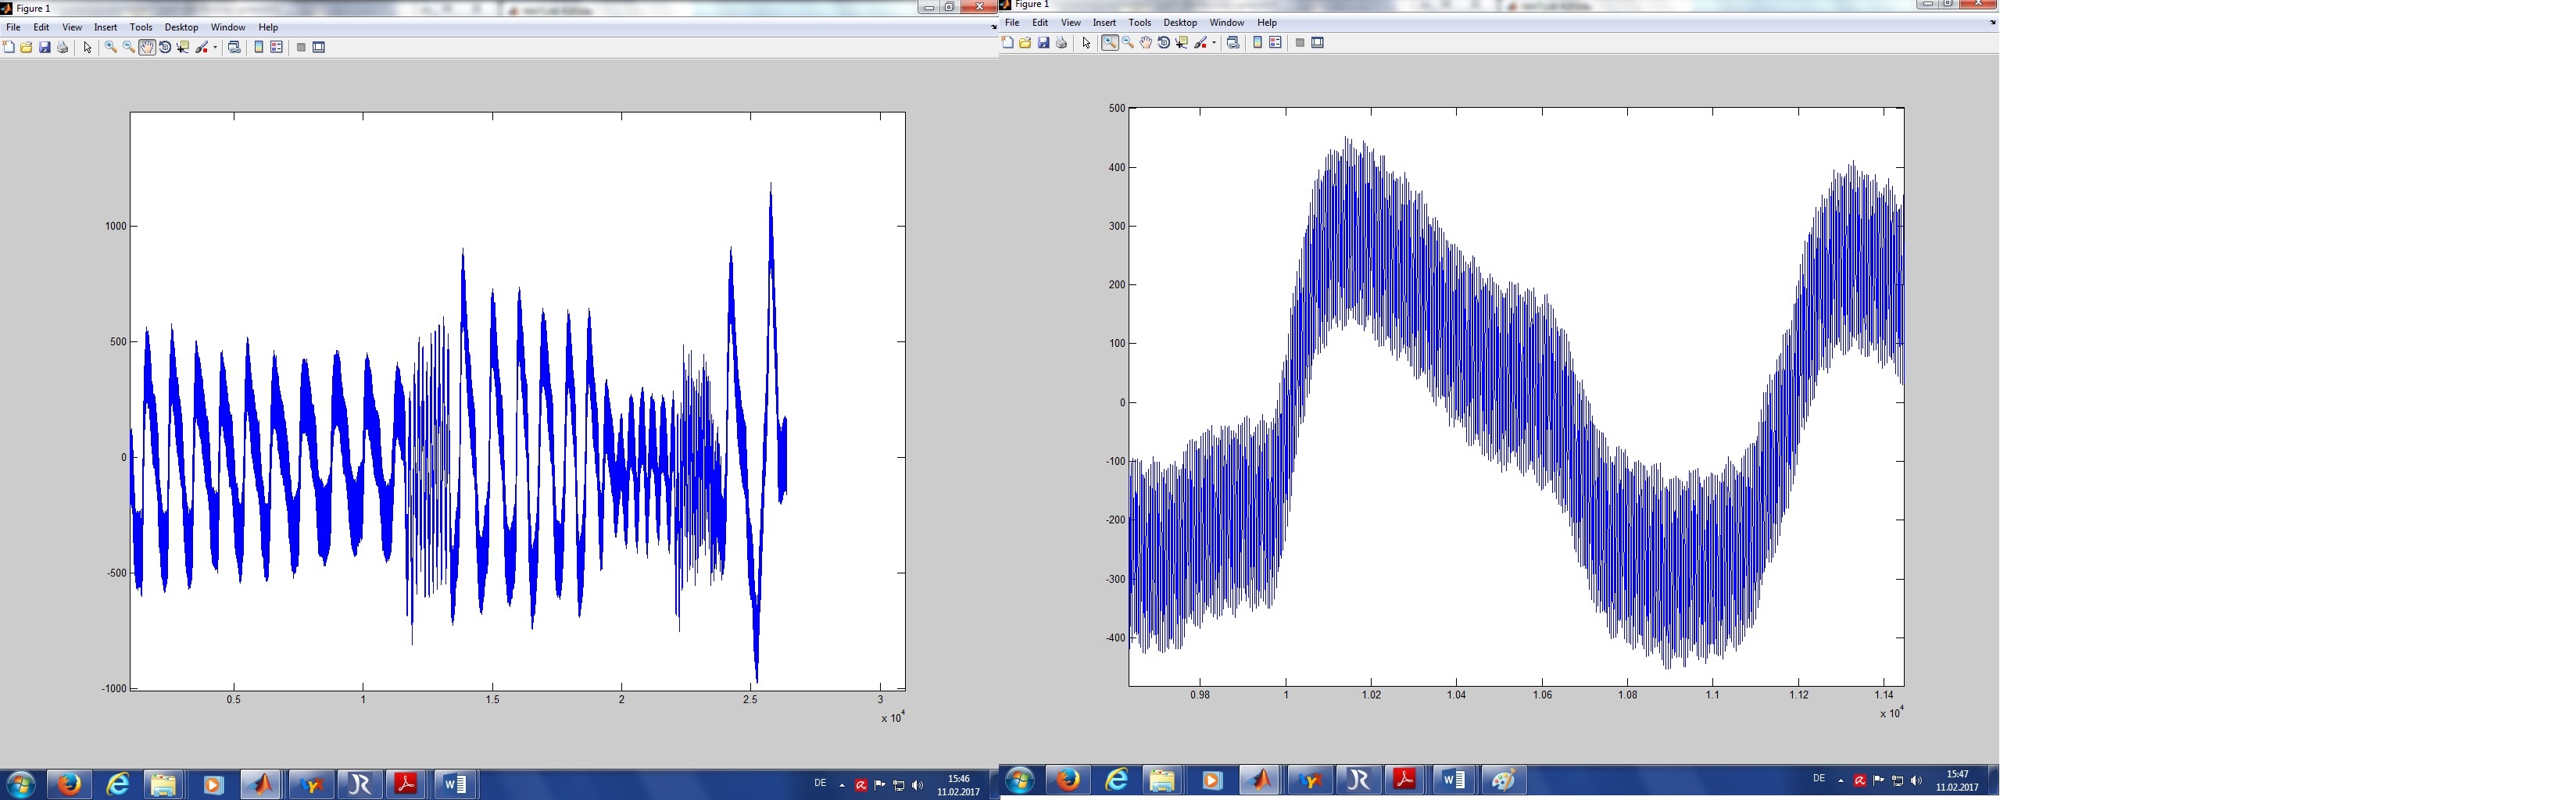Show hidden tray icons arrow in left taskbar
Image resolution: width=2576 pixels, height=800 pixels.
tap(842, 785)
